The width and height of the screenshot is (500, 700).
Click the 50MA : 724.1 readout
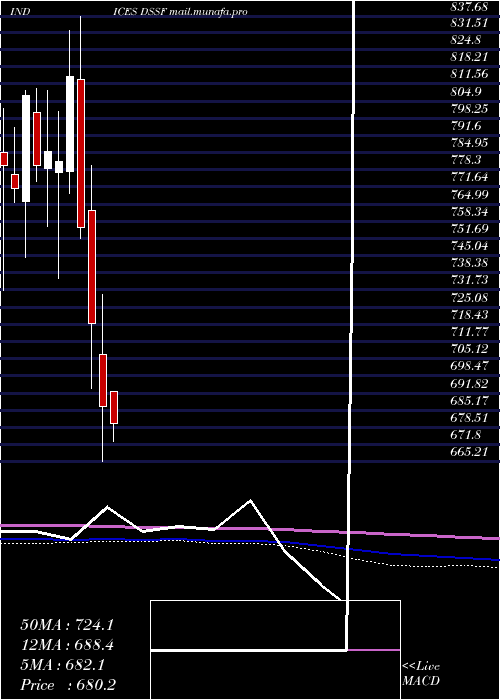(x=67, y=625)
